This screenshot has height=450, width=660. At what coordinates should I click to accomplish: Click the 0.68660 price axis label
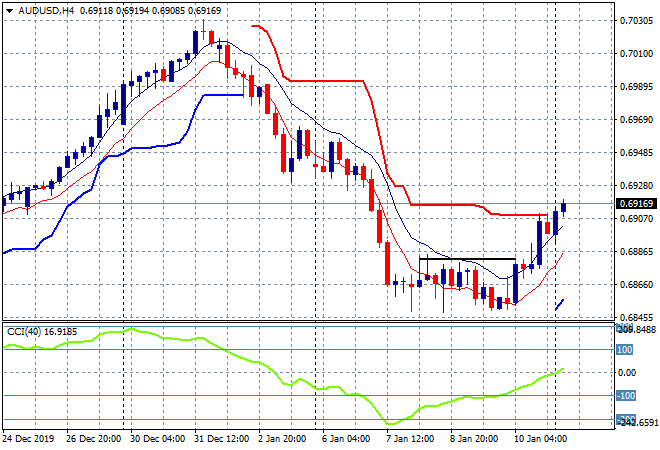tap(636, 285)
